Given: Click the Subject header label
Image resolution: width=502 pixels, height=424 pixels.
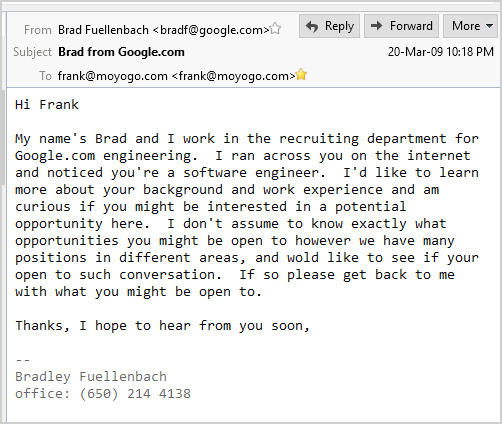Looking at the screenshot, I should (x=32, y=52).
